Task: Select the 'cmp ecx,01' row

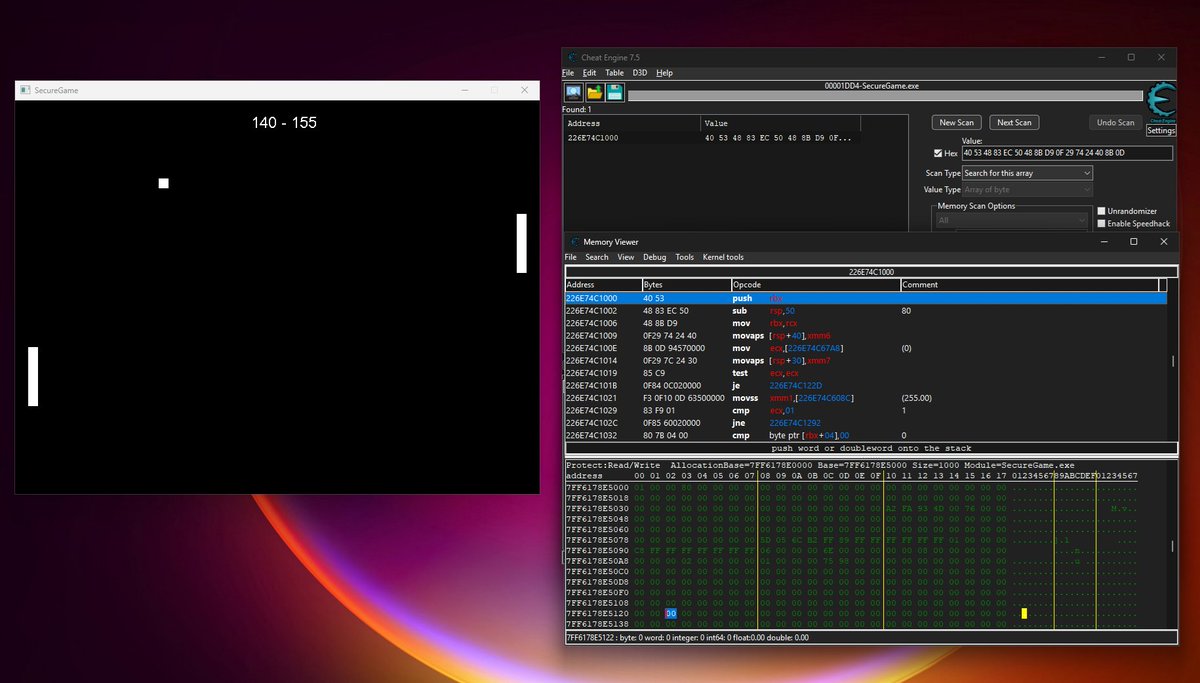Action: 866,410
